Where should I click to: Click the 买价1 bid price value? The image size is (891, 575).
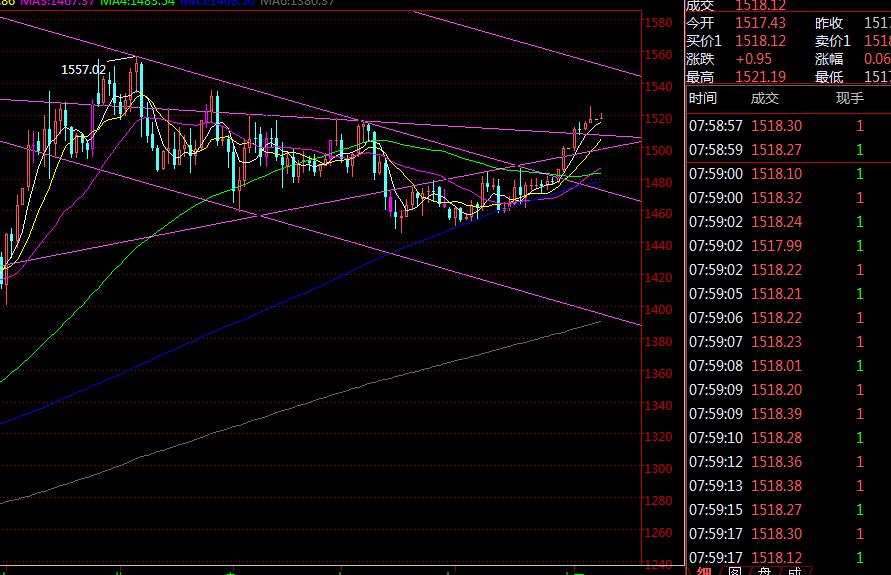[x=760, y=41]
